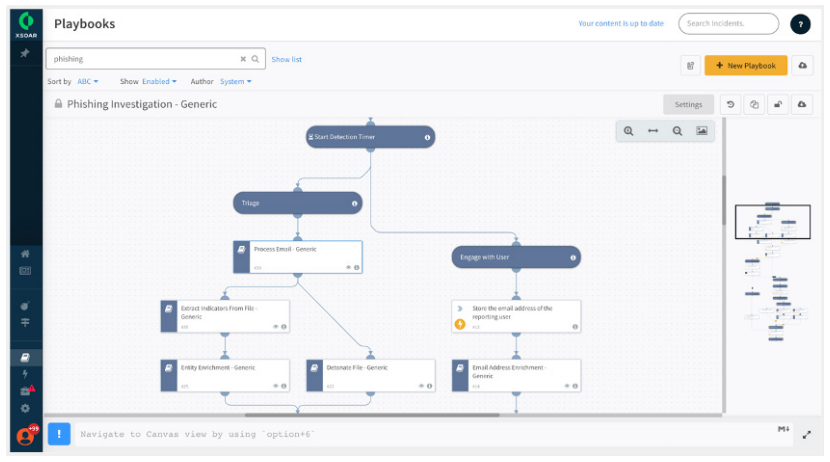Click the signpost icon in the sidebar

25,322
